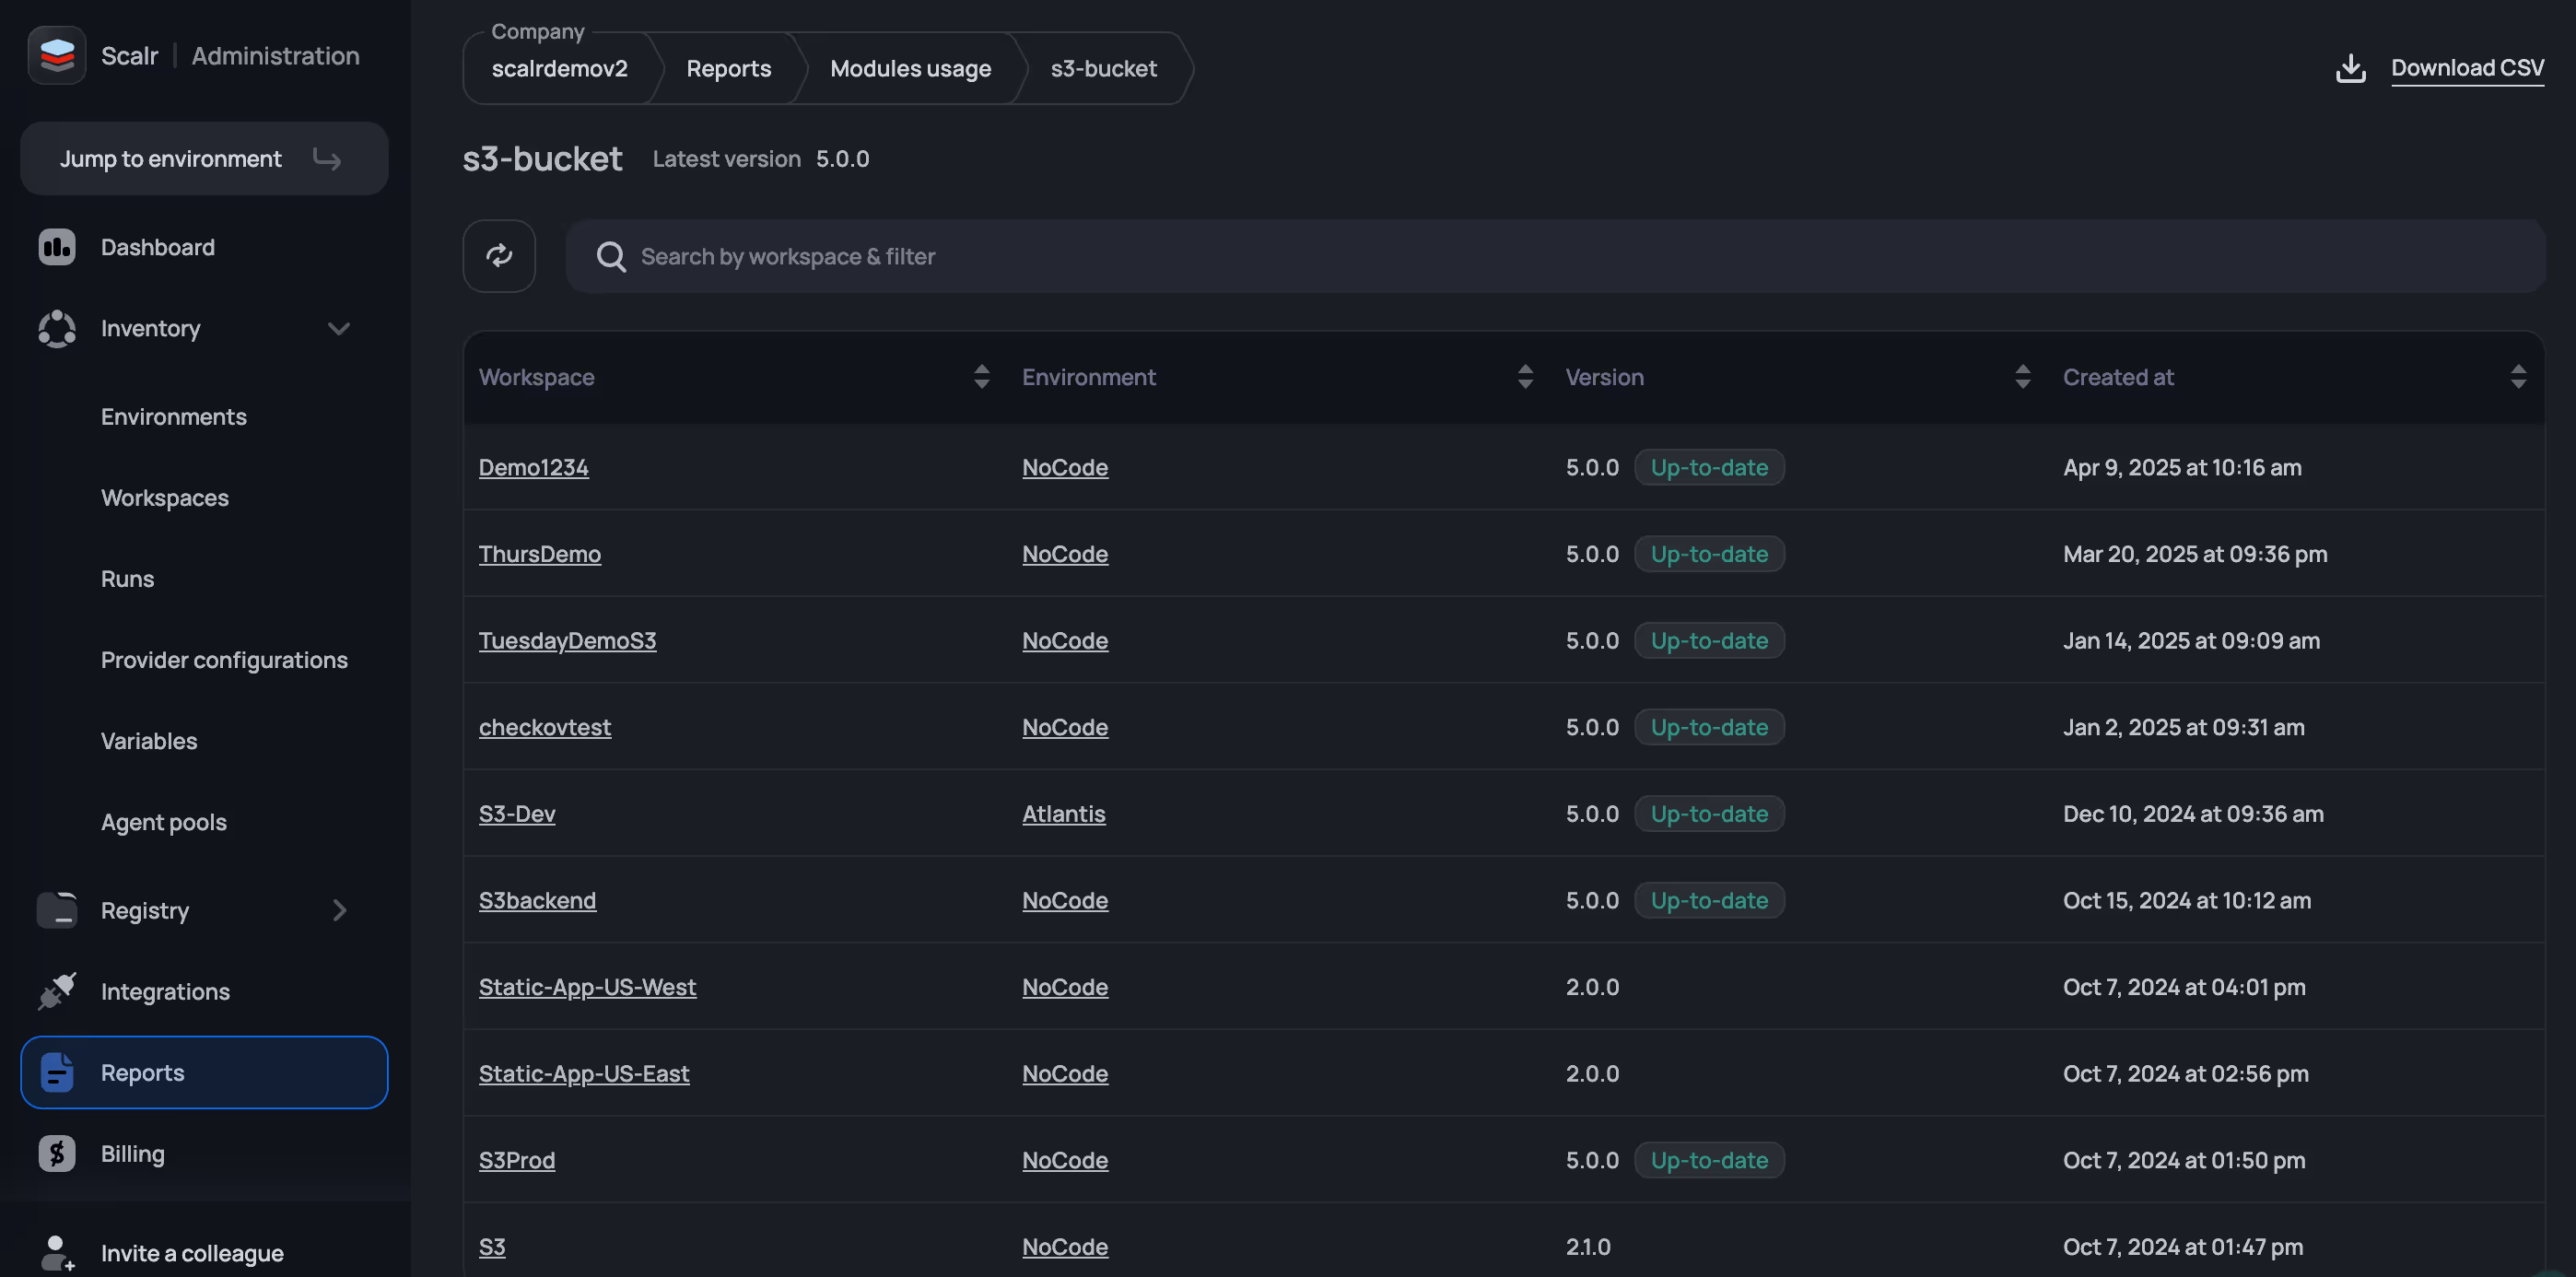This screenshot has width=2576, height=1277.
Task: Open NoCode environment in S3Prod row
Action: [x=1064, y=1160]
